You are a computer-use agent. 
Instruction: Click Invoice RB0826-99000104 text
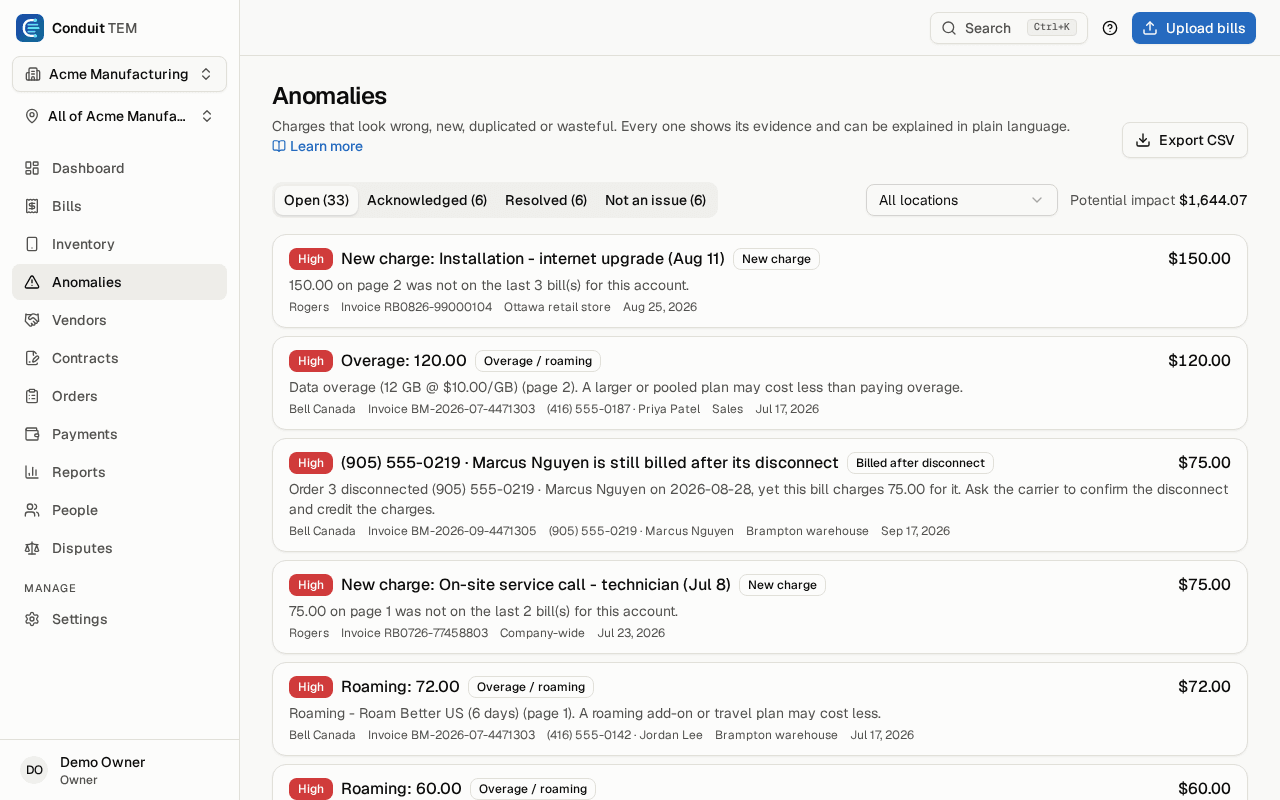(x=416, y=307)
